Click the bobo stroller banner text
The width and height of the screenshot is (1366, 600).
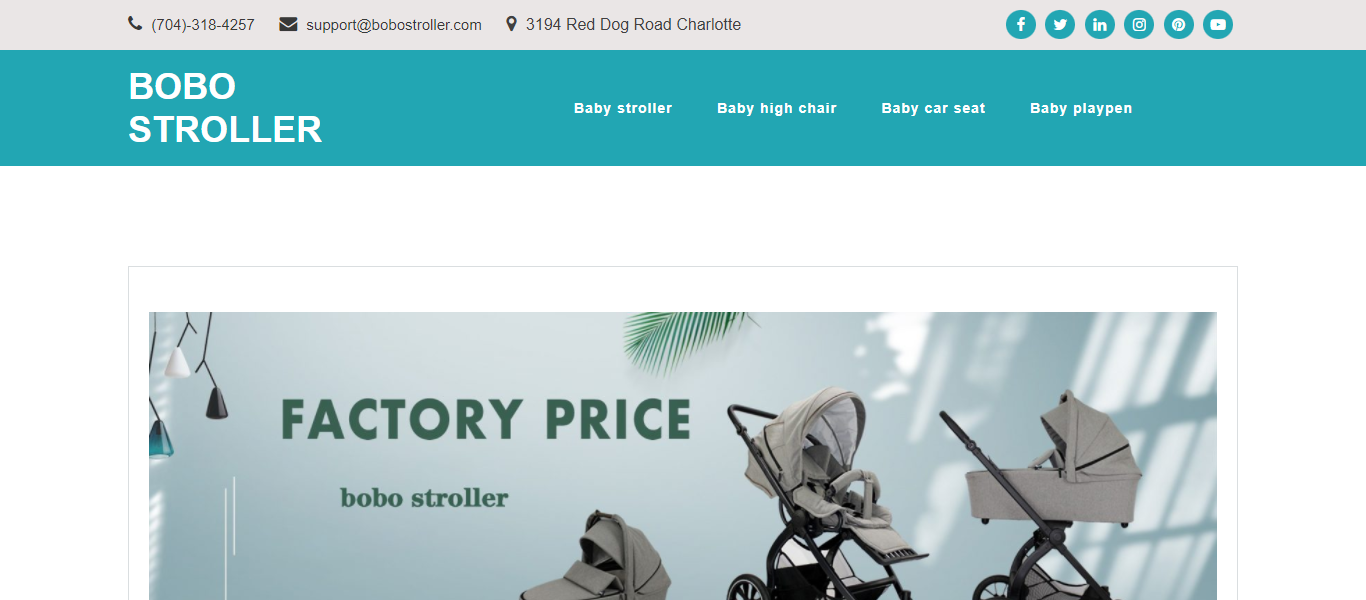point(424,497)
